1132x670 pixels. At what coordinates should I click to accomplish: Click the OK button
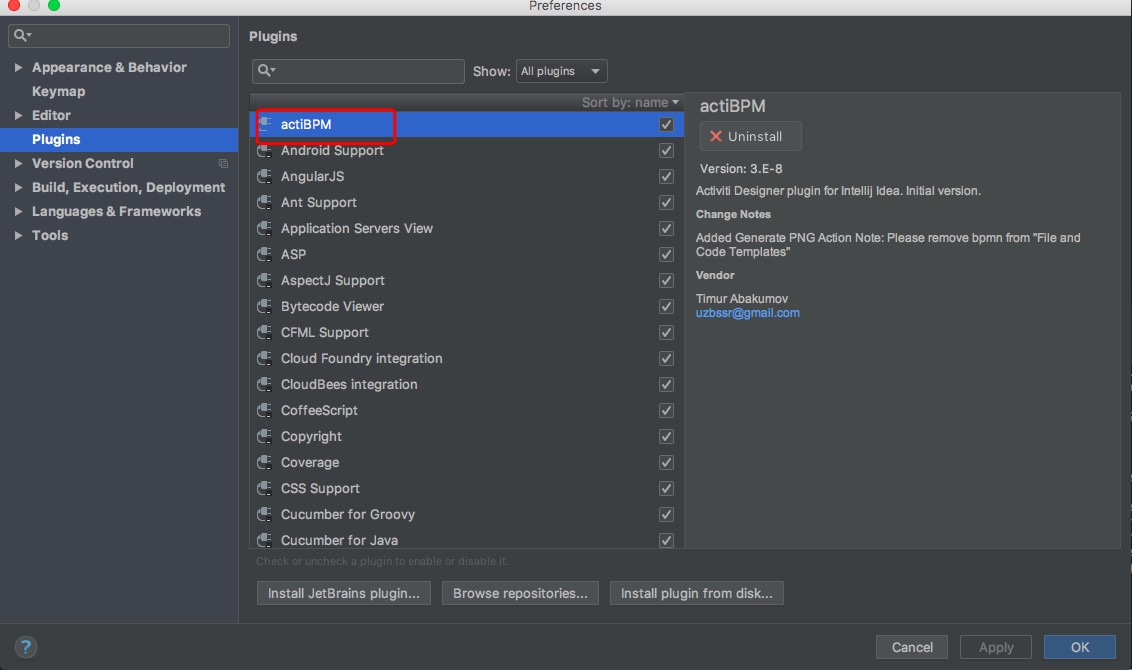(x=1079, y=647)
